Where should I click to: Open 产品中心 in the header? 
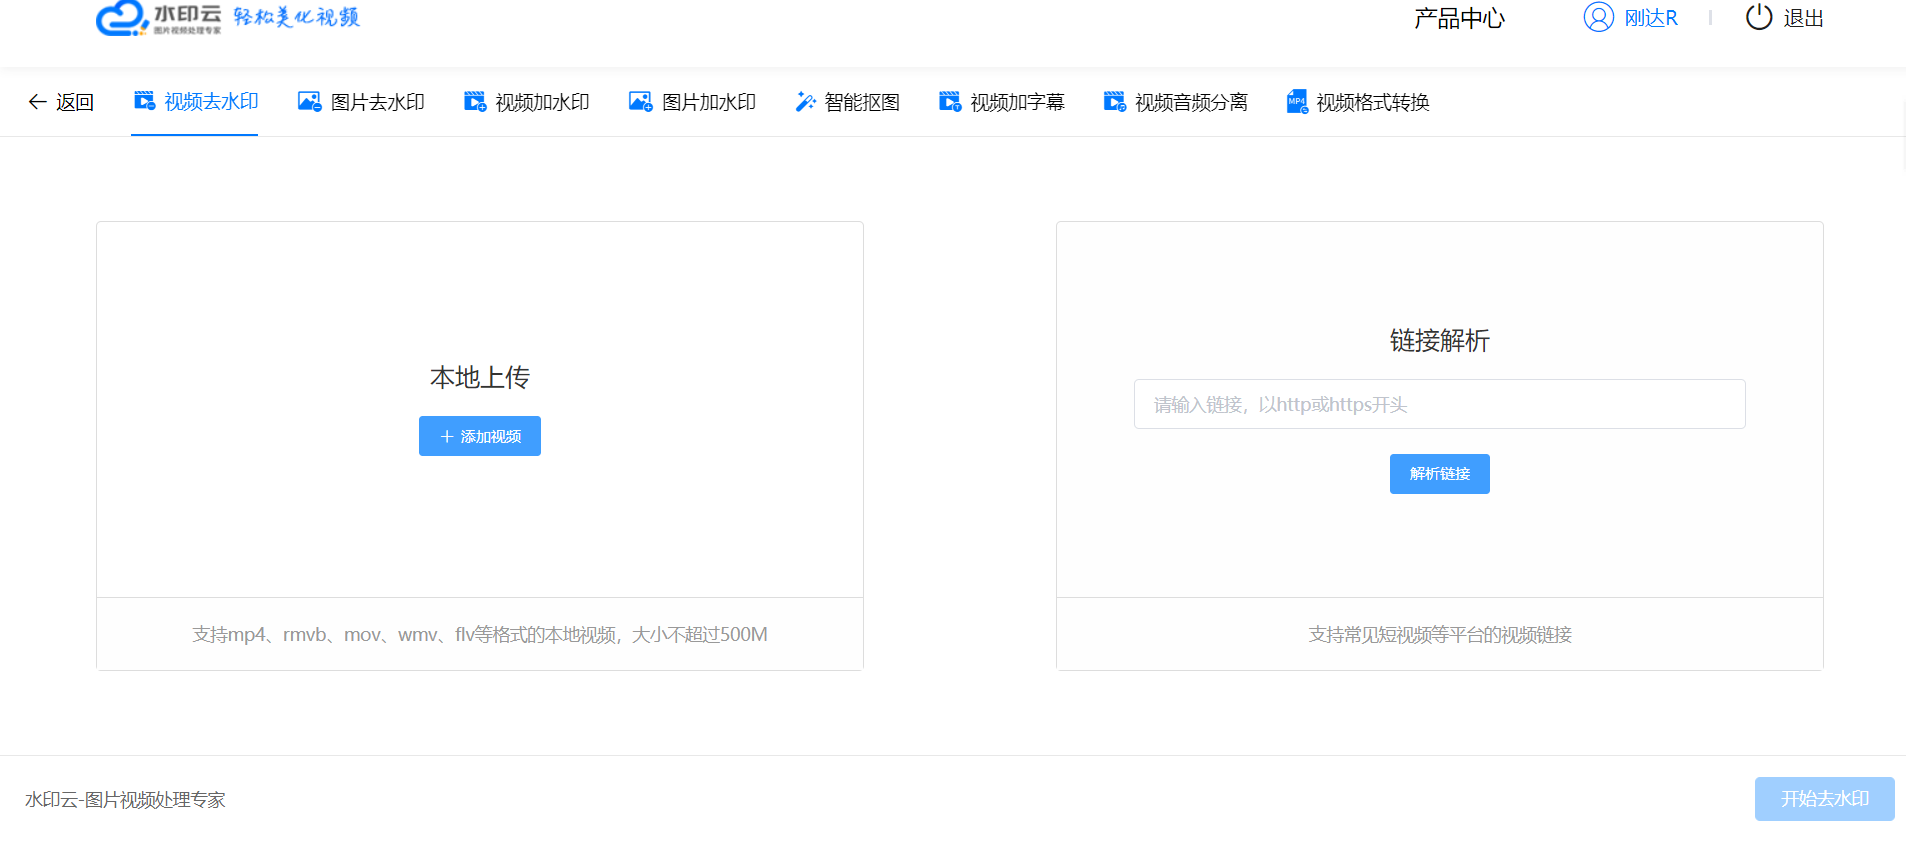click(1459, 18)
